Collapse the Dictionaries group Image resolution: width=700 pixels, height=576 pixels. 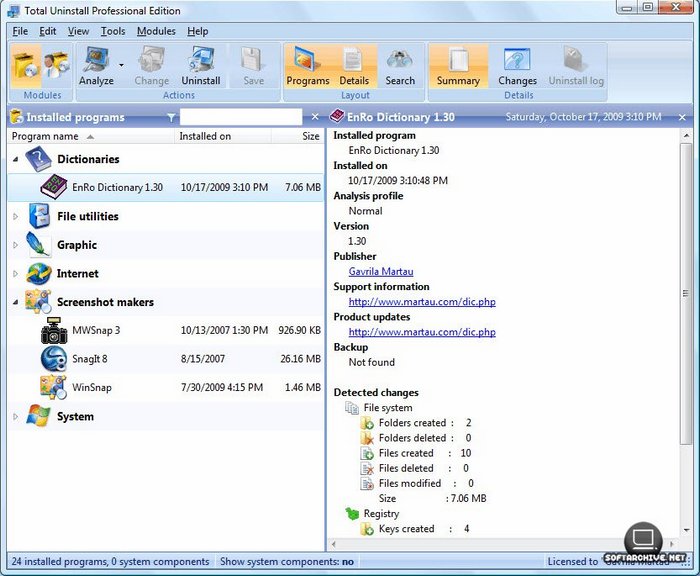[x=16, y=159]
